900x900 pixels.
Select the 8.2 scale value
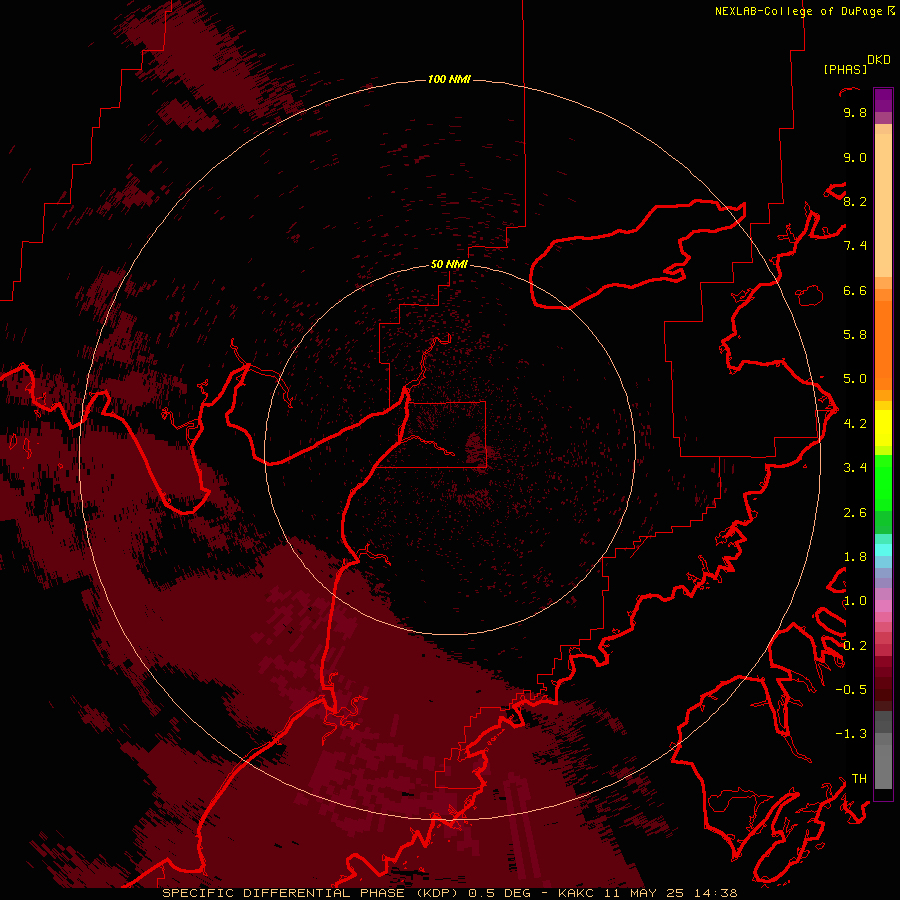click(855, 201)
